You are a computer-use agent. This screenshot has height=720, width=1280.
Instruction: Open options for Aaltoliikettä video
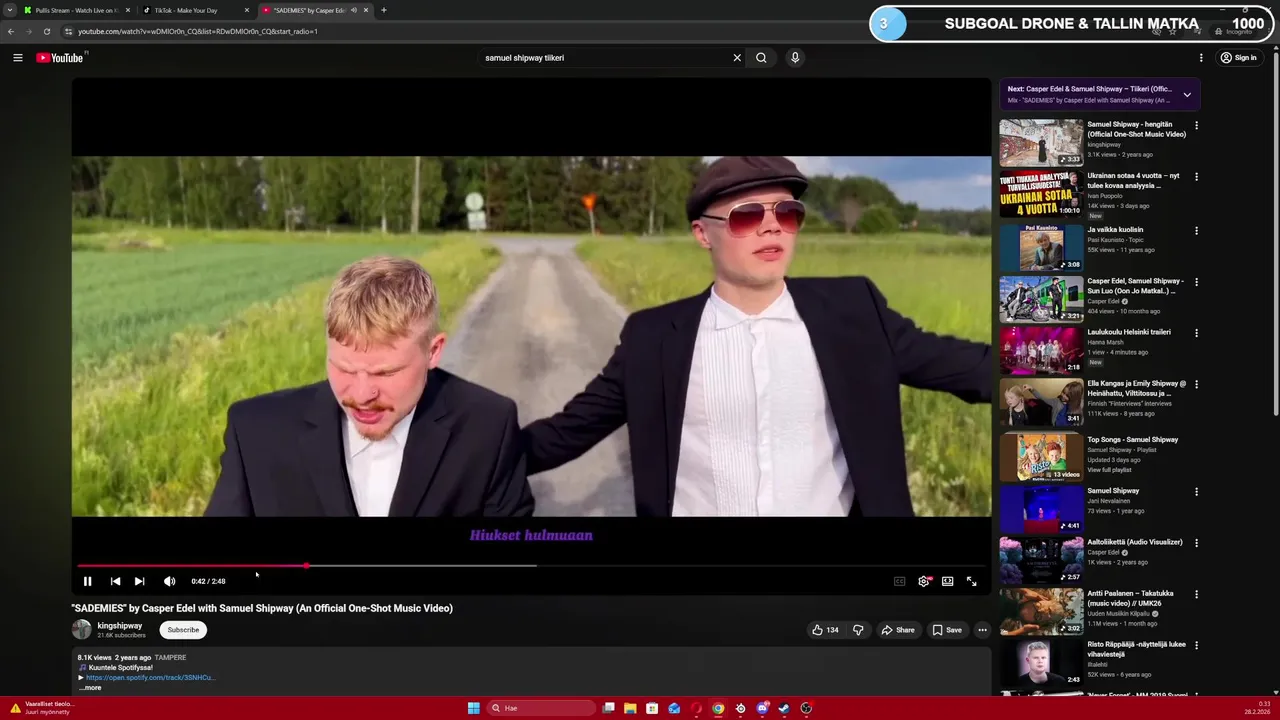point(1196,543)
